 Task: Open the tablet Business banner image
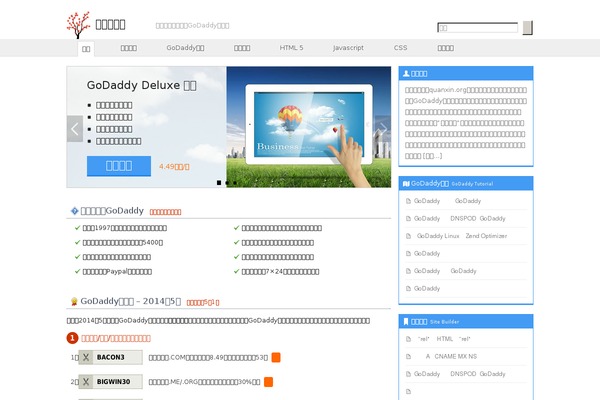coord(309,127)
